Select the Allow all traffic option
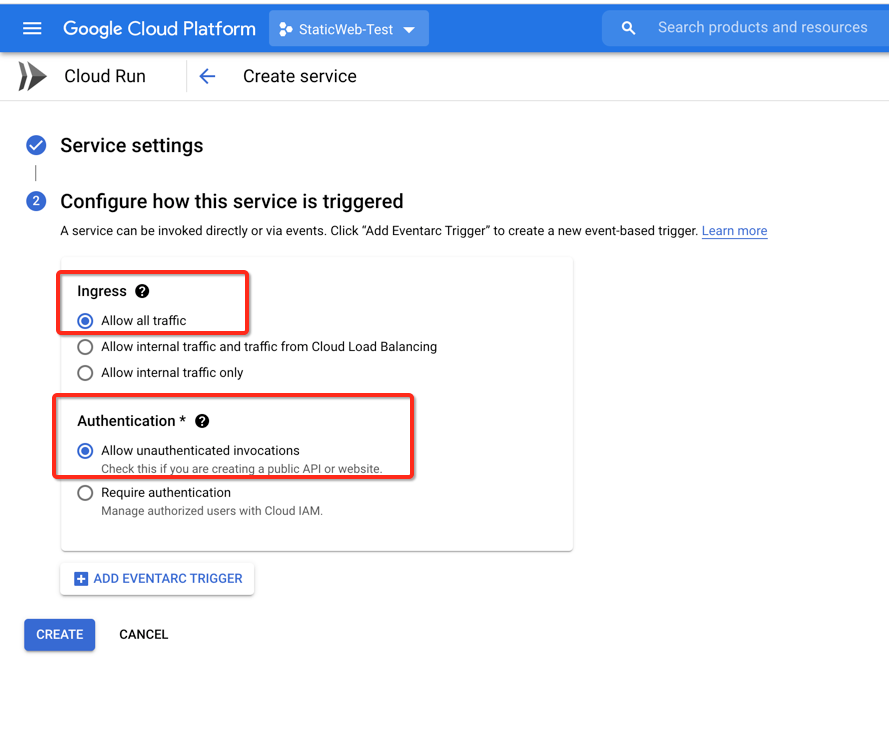The width and height of the screenshot is (889, 753). pos(84,322)
